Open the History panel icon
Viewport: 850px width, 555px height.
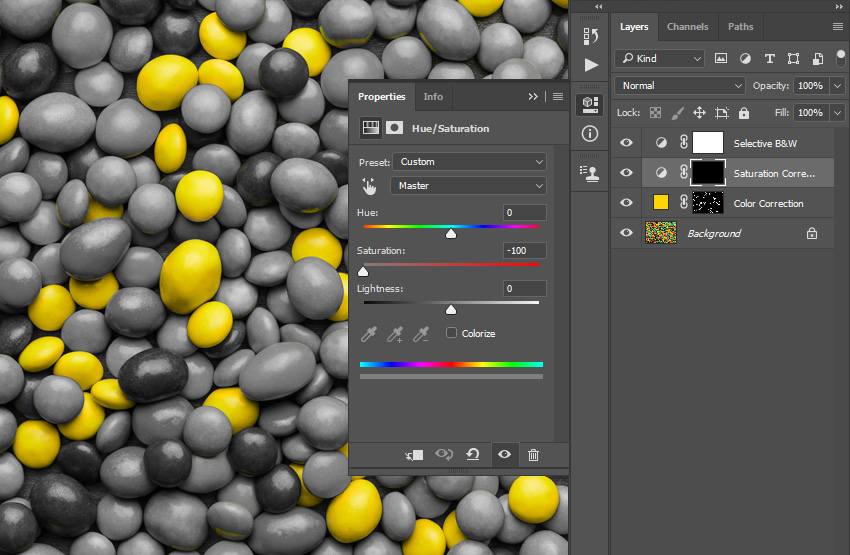(x=590, y=37)
